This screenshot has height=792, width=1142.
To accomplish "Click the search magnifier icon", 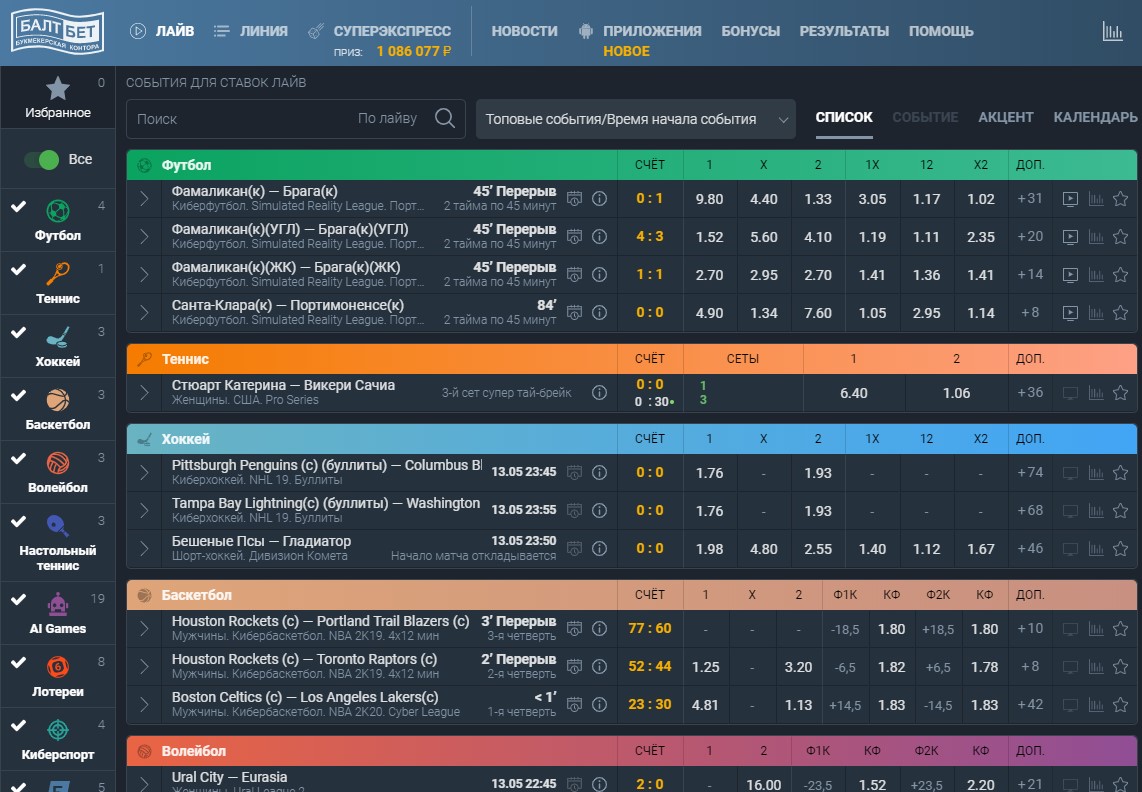I will 445,118.
